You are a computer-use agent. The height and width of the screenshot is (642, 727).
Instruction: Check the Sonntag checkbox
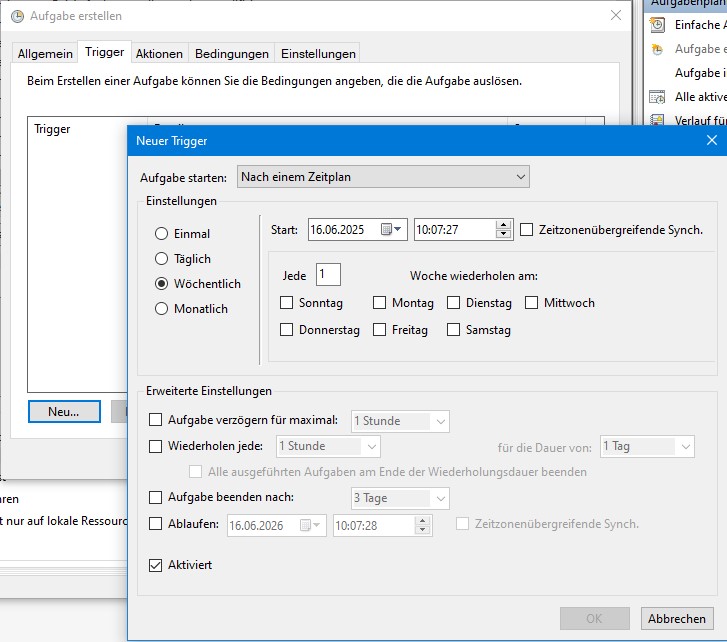point(287,303)
